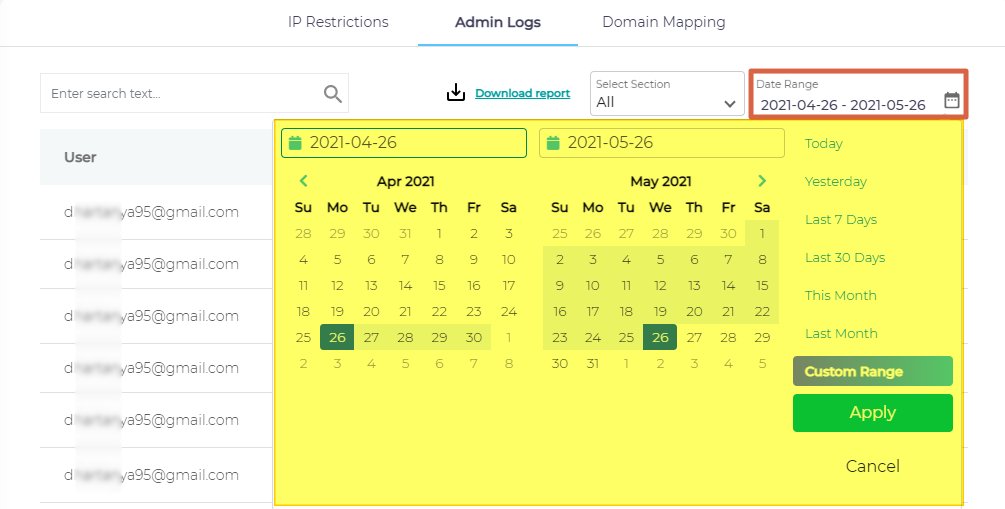Click the calendar icon in Date Range

pyautogui.click(x=952, y=100)
